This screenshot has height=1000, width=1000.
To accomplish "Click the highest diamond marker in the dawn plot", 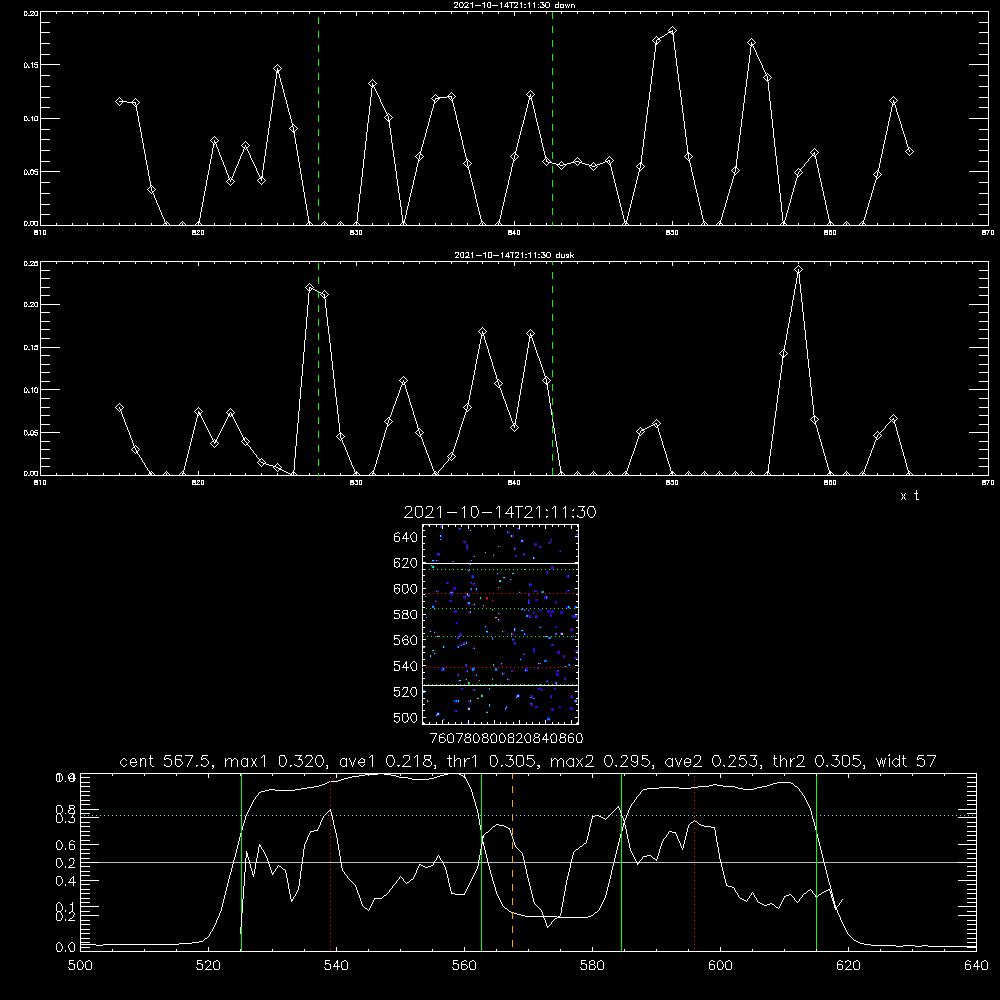I will pos(672,31).
